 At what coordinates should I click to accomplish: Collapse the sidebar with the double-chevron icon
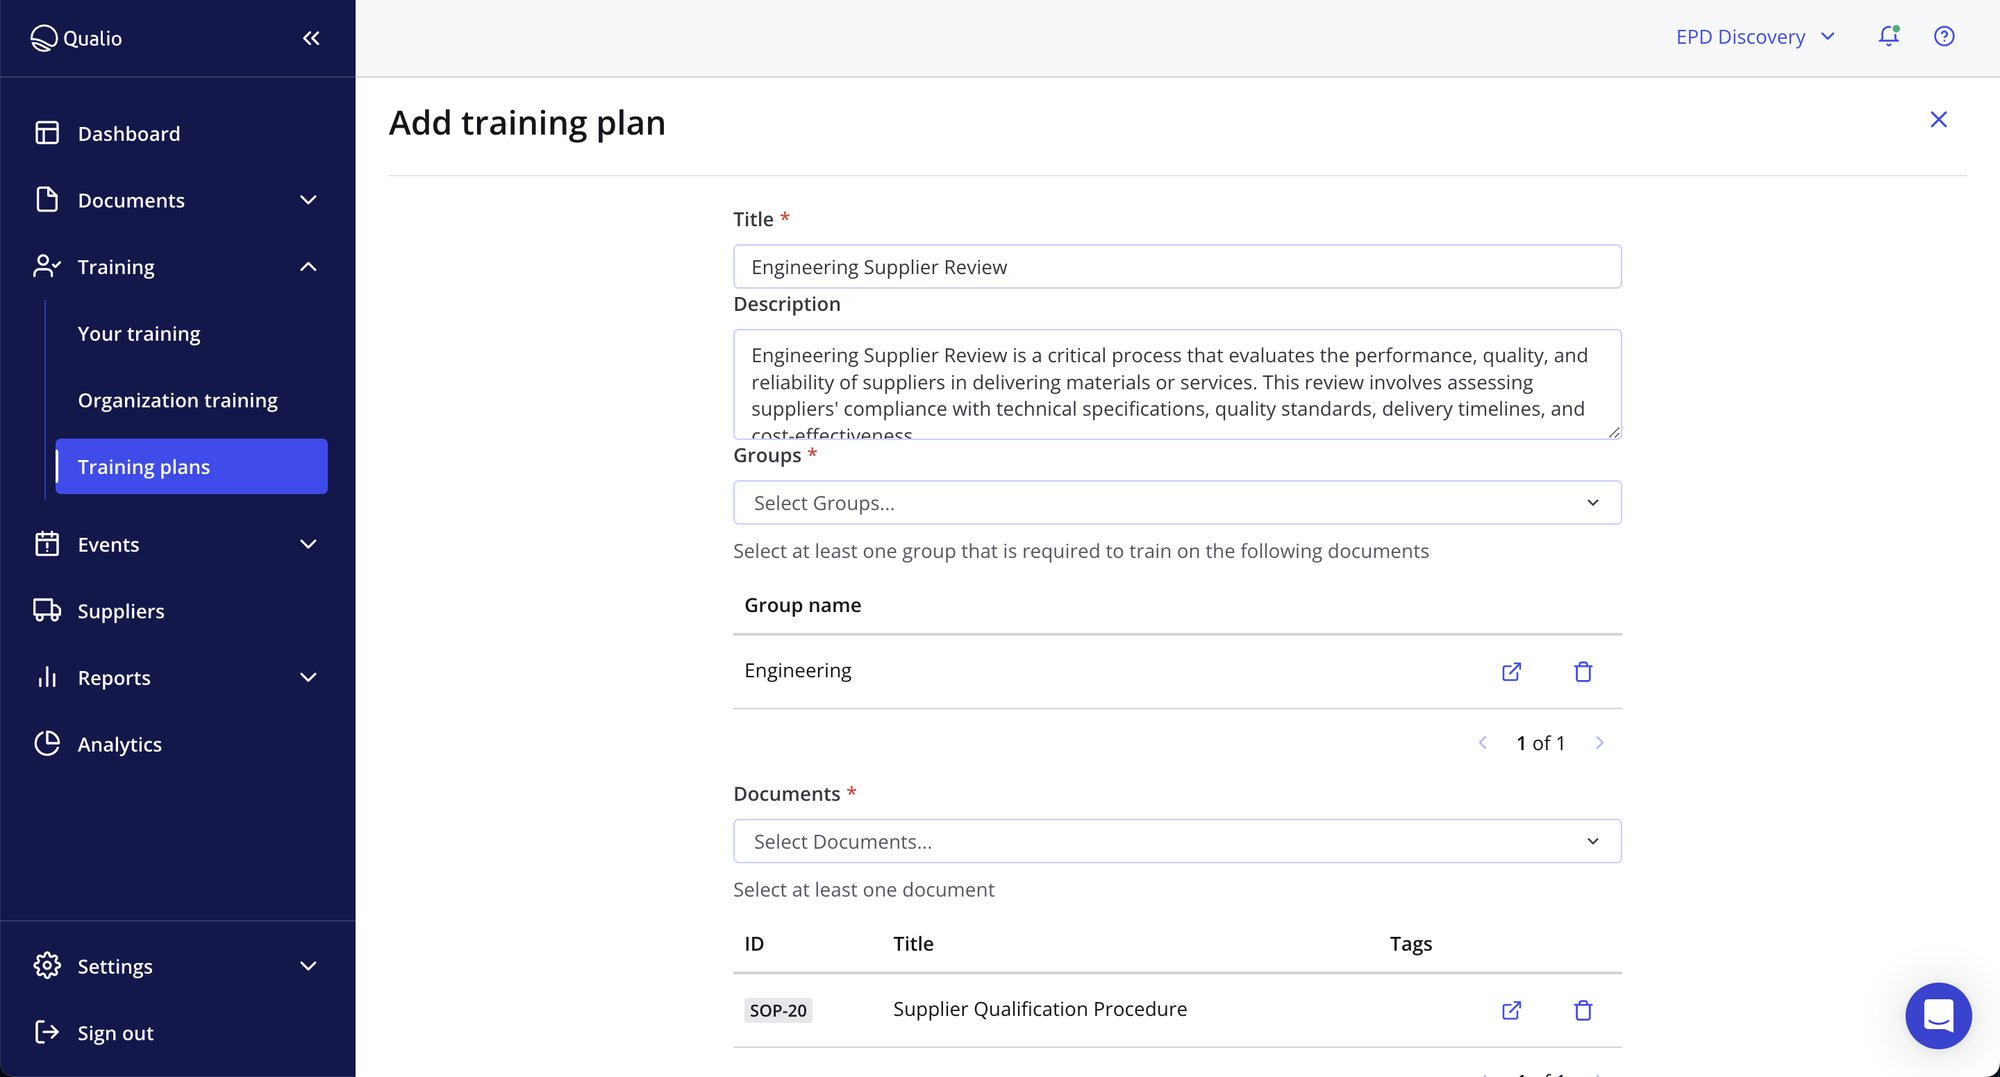[x=310, y=38]
